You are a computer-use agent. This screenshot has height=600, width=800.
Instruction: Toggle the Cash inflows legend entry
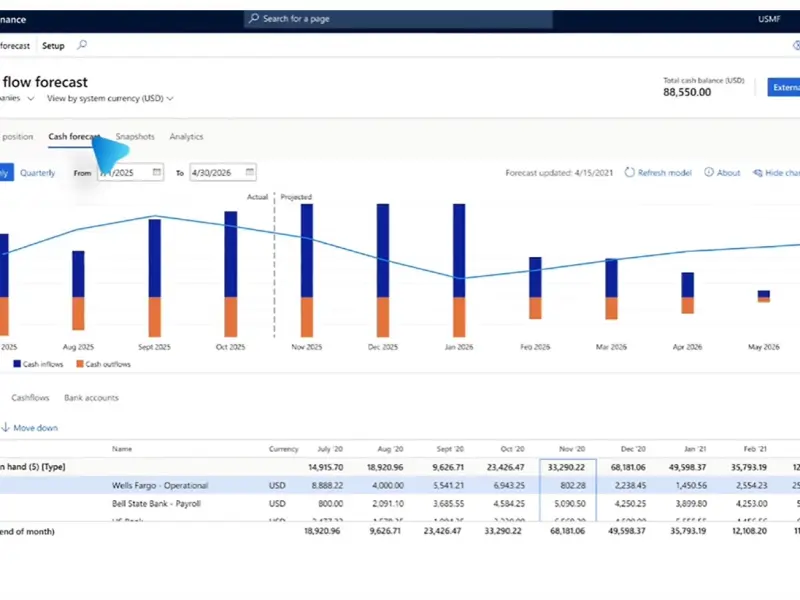click(38, 364)
